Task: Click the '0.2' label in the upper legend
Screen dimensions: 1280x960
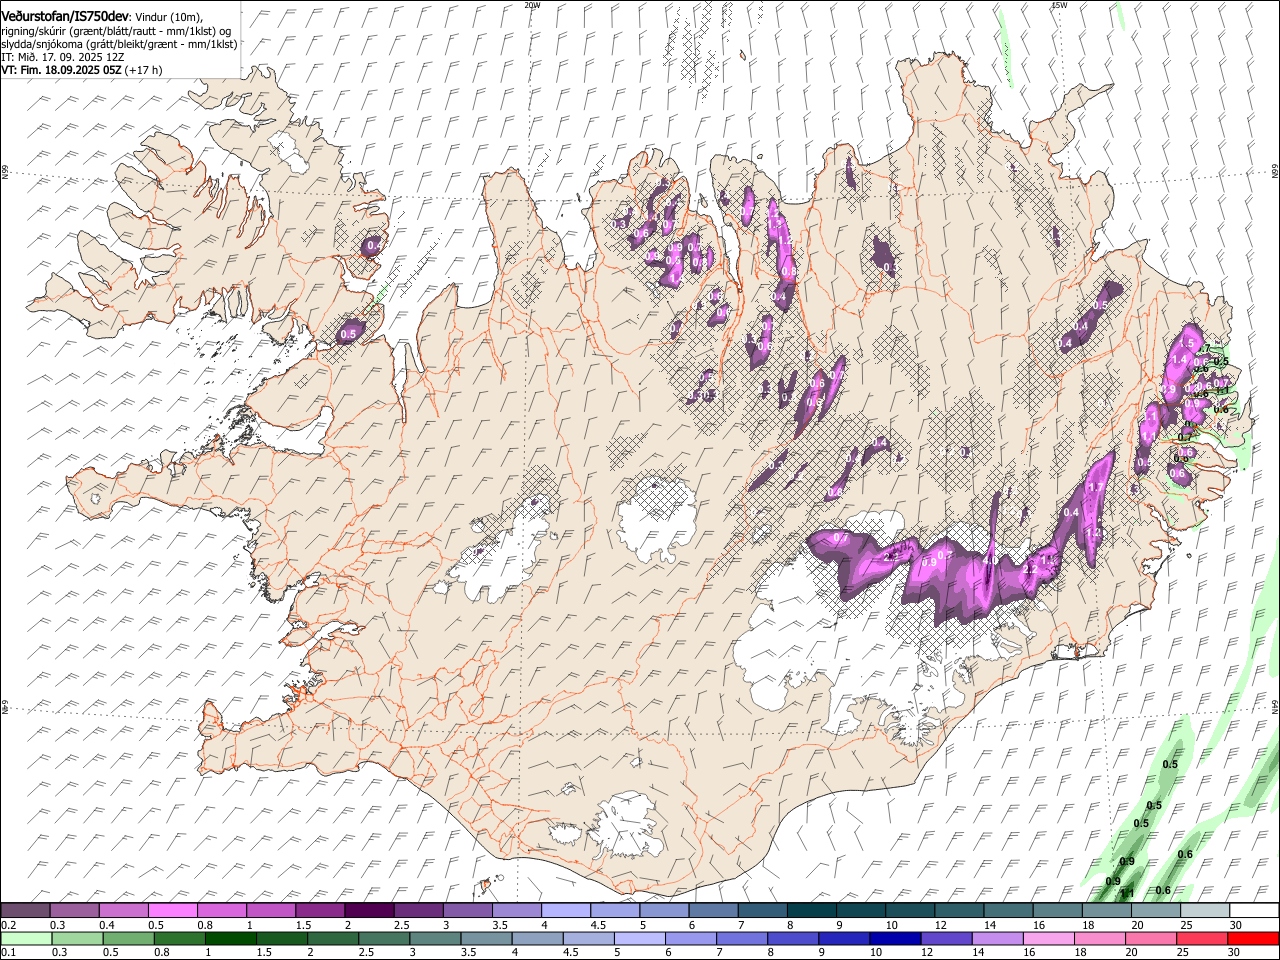Action: (x=7, y=925)
